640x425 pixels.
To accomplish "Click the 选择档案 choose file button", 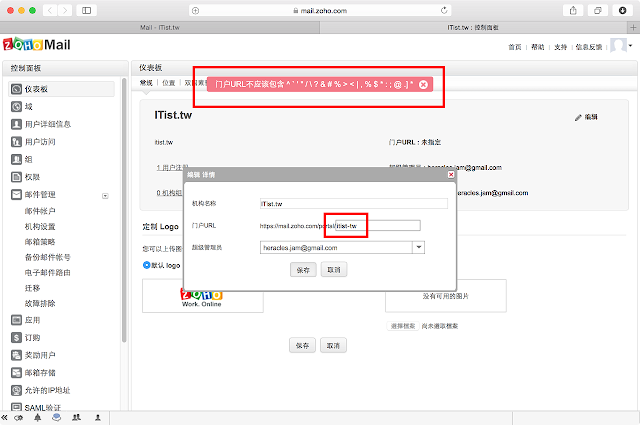I will coord(402,326).
